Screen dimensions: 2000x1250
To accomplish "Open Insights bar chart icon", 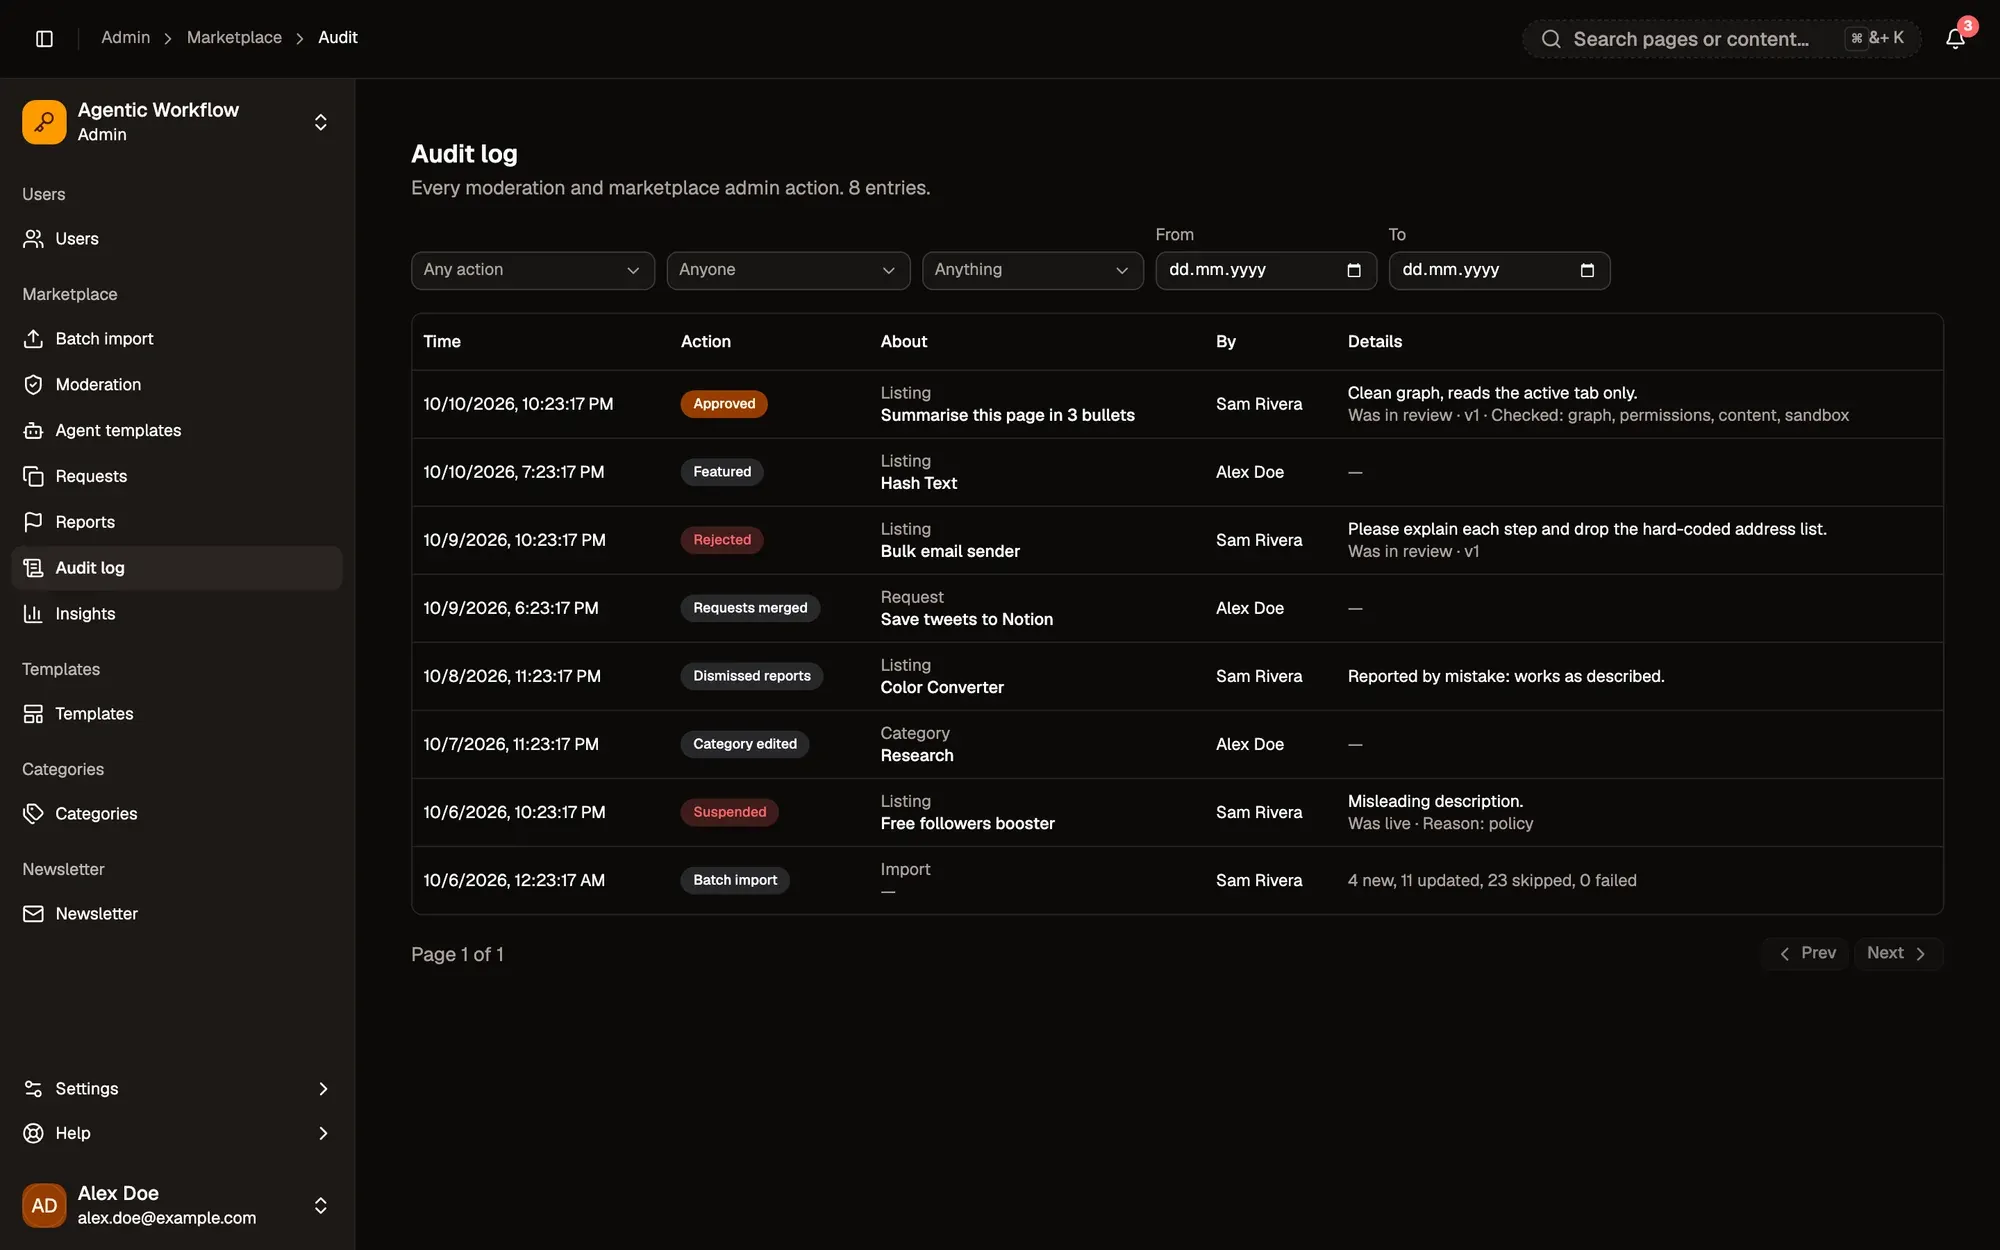I will [x=33, y=614].
